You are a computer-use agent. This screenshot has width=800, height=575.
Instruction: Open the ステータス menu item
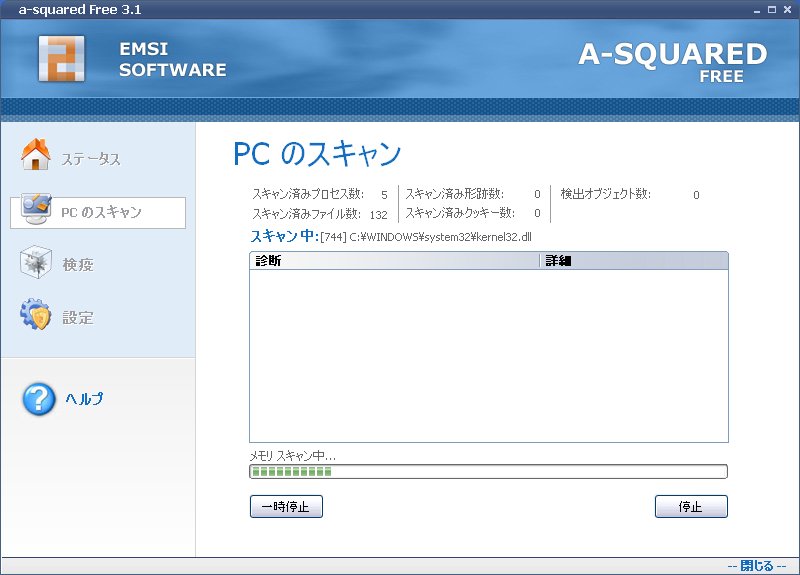91,159
